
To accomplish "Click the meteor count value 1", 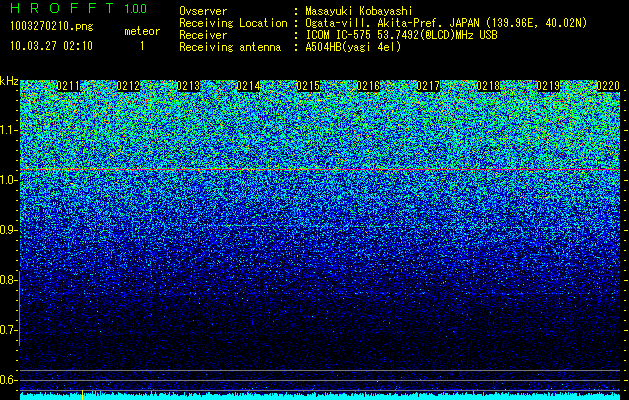I will 142,46.
